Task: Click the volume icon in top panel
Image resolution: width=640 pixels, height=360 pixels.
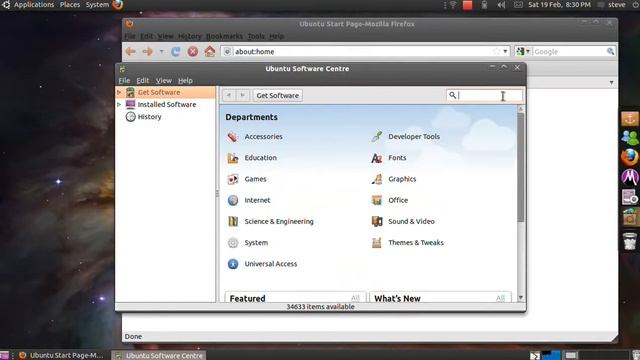Action: point(501,5)
